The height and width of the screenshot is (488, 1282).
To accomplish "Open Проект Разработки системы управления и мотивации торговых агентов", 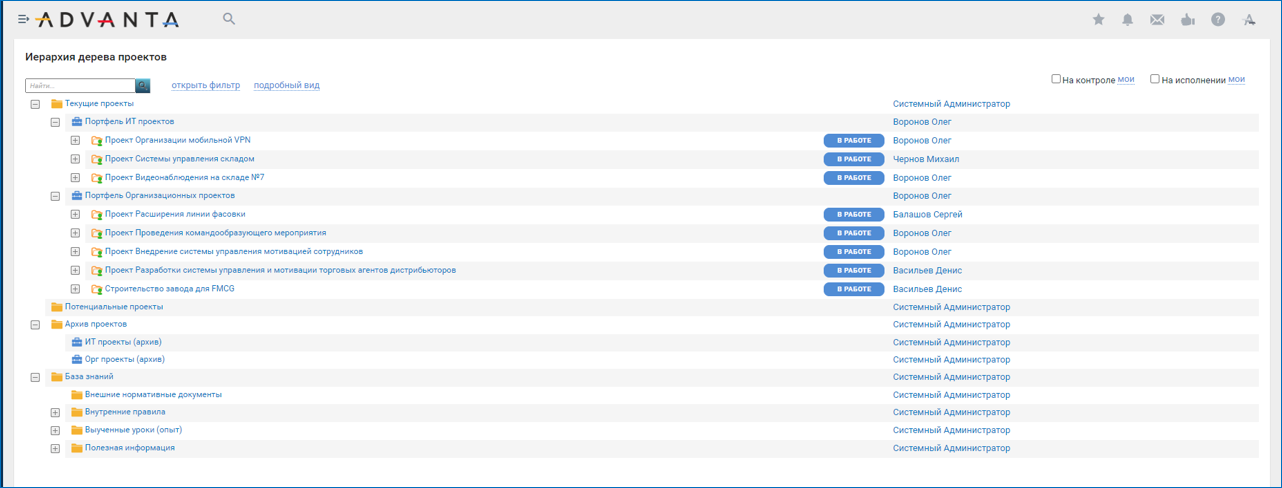I will pos(280,270).
